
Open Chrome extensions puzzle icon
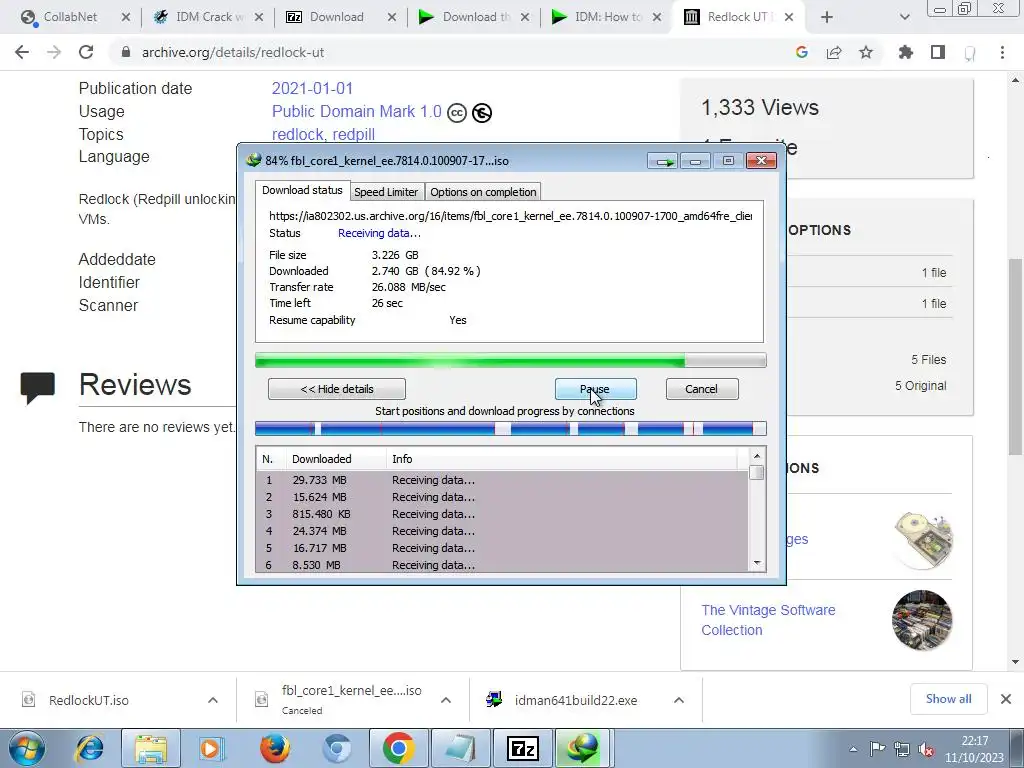coord(906,52)
